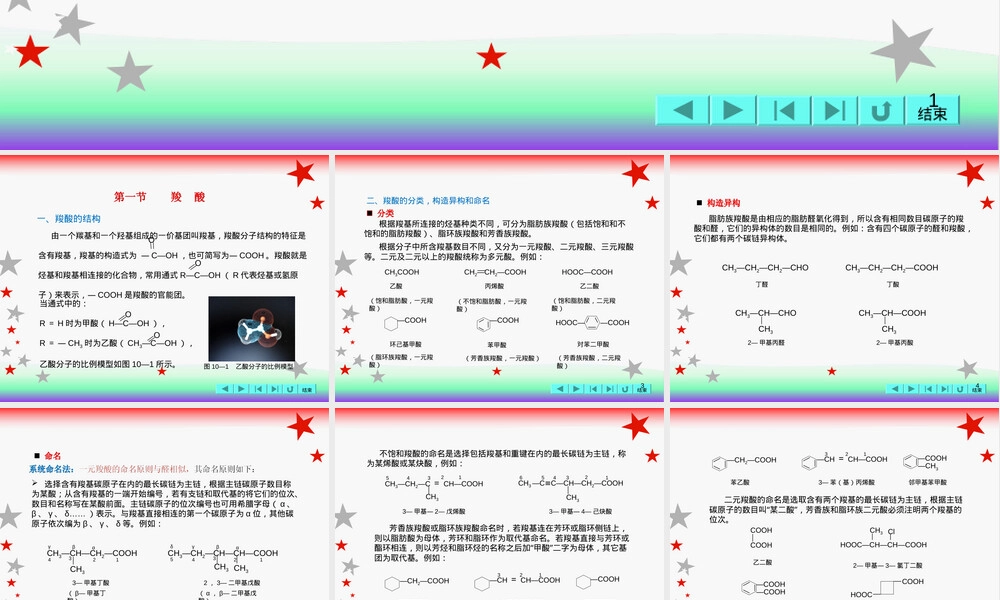Click the label 3—甲基—2—戊烯酸

pyautogui.click(x=434, y=511)
